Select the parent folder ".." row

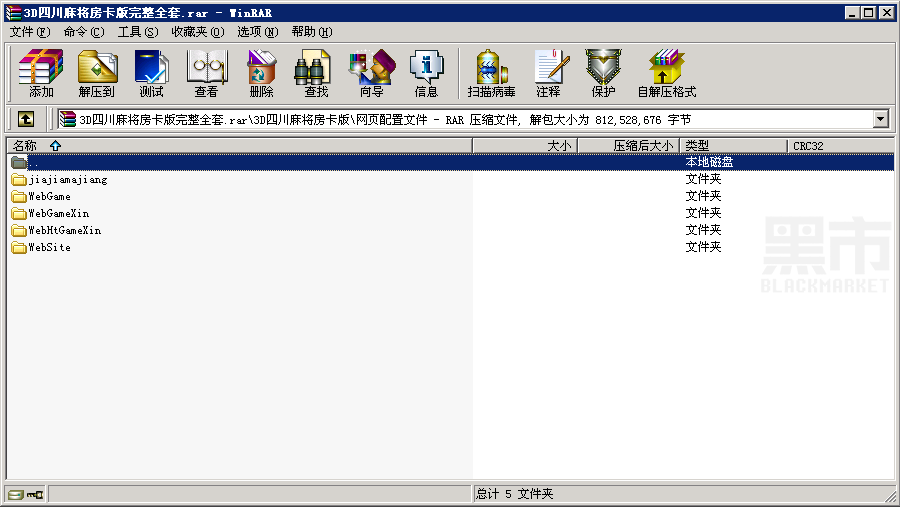451,162
